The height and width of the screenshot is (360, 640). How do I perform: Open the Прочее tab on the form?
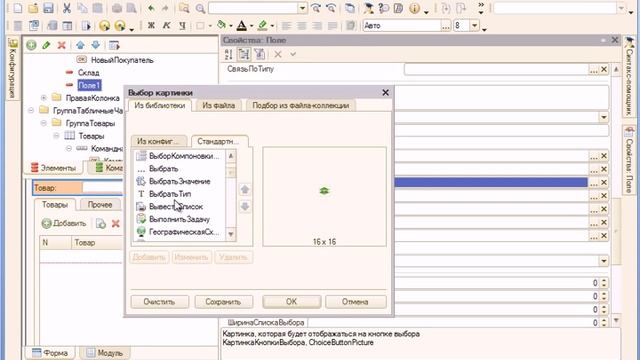pos(100,204)
